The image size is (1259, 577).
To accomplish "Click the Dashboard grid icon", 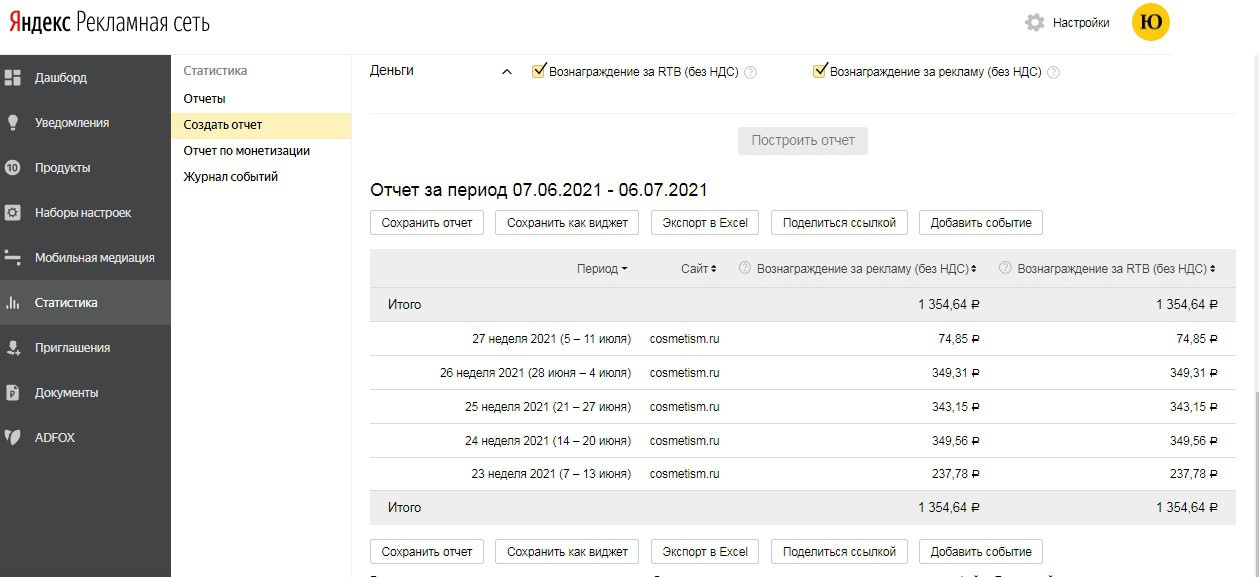I will point(13,77).
